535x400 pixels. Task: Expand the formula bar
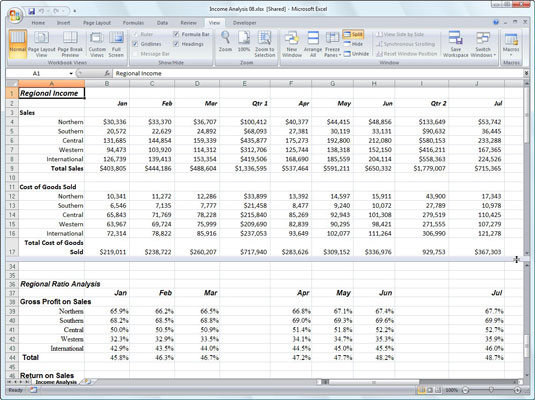[x=526, y=73]
